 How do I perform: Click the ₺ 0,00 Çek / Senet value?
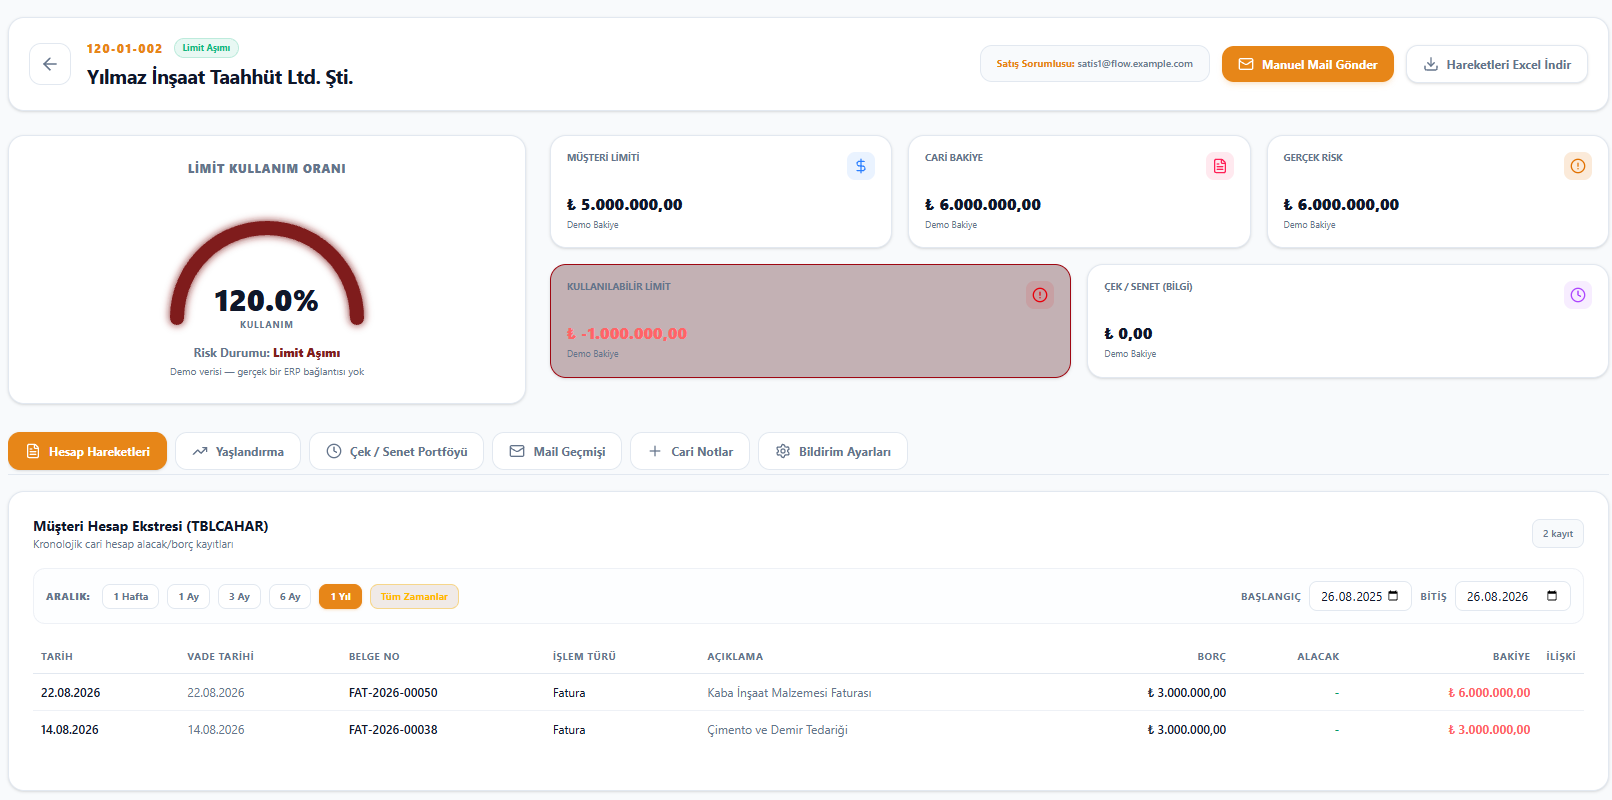1128,333
